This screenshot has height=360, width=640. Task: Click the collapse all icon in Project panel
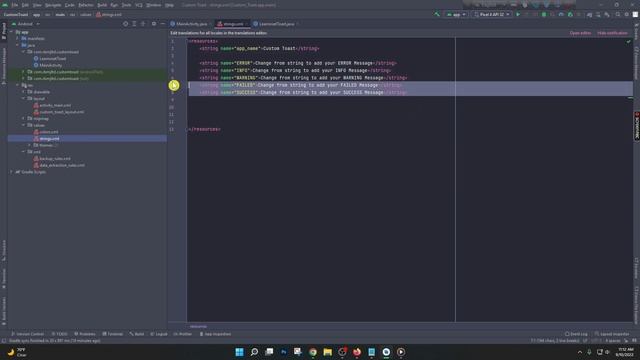143,24
